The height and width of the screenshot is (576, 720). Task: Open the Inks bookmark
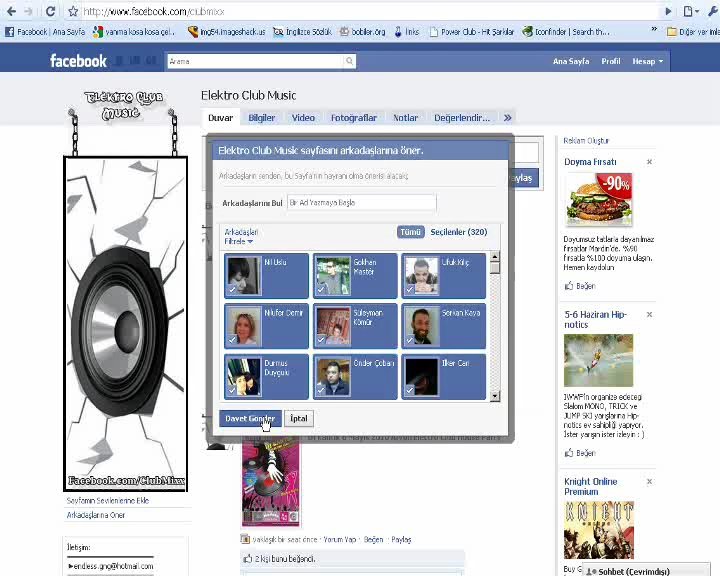[x=406, y=32]
